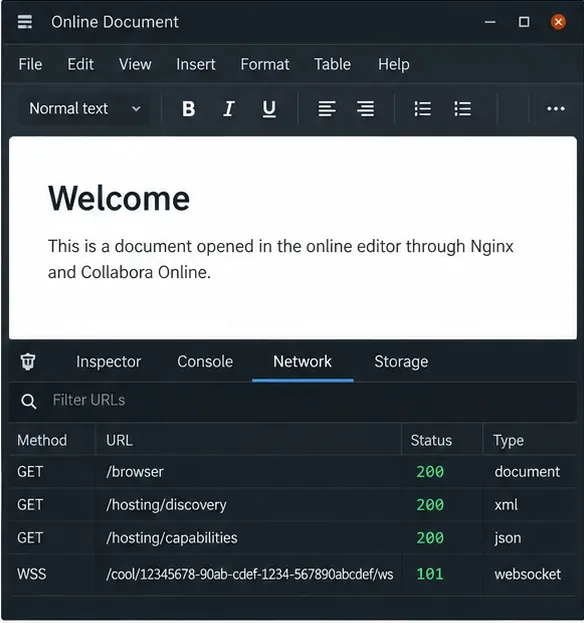
Task: Open the Format menu
Action: (x=265, y=64)
